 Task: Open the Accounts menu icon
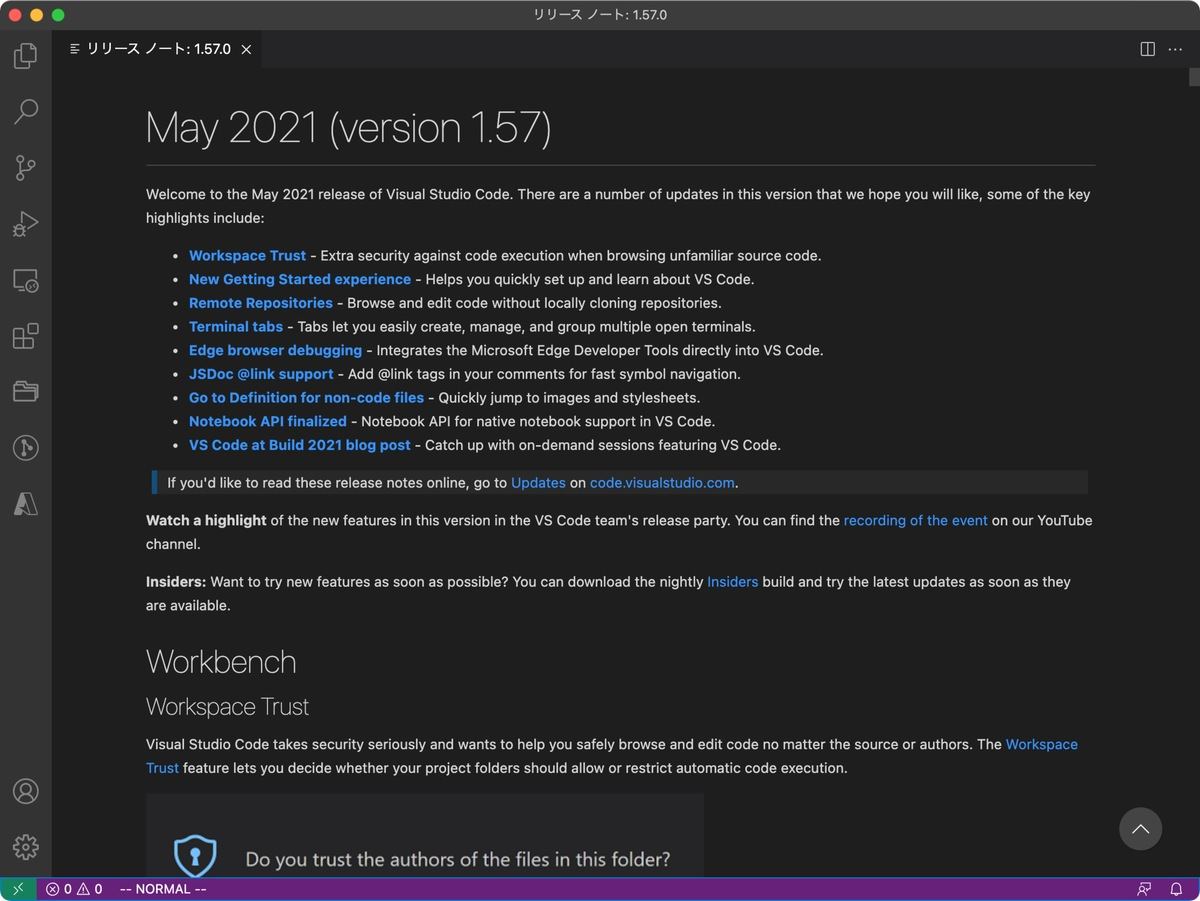pos(26,791)
